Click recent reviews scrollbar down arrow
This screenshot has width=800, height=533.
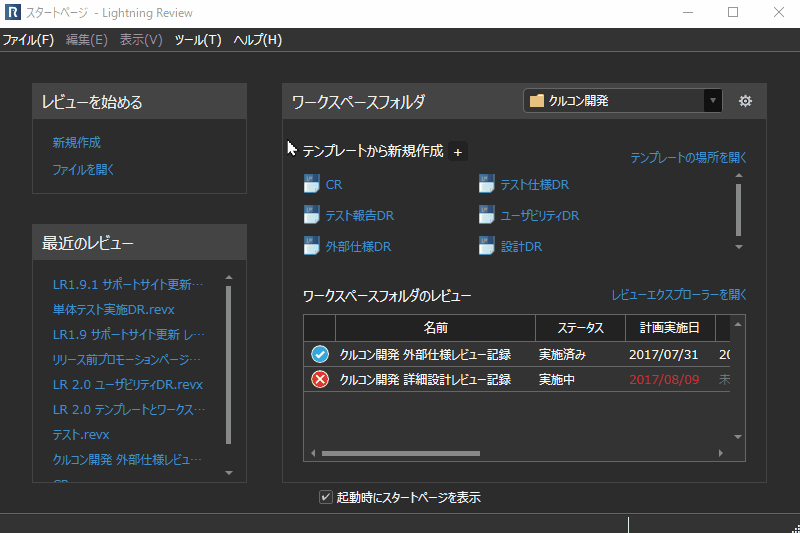click(x=229, y=473)
